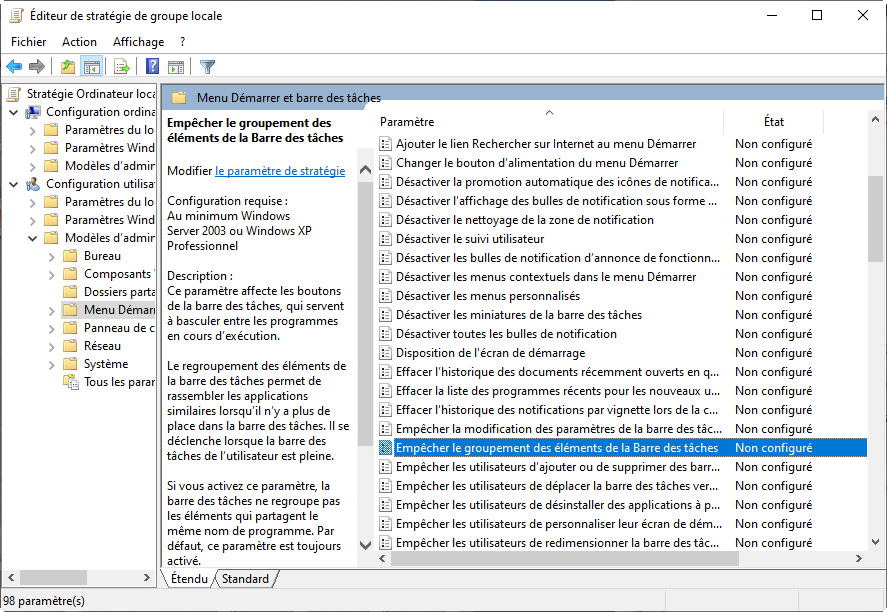Viewport: 887px width, 612px height.
Task: Click the app icon in the title bar
Action: click(17, 16)
